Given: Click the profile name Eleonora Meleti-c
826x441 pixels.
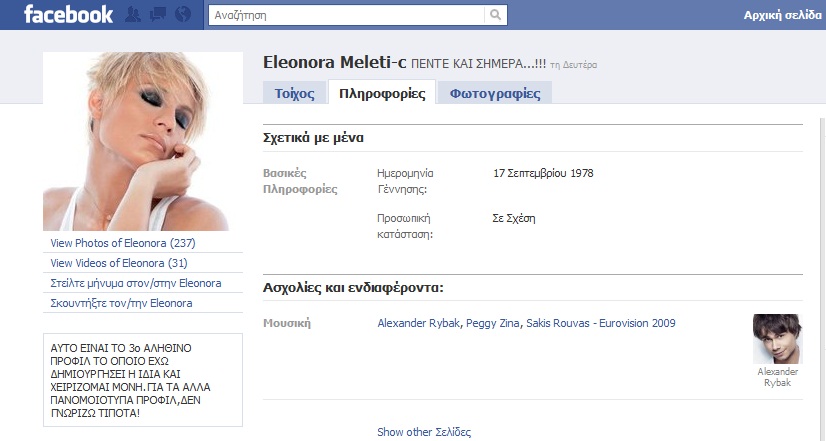Looking at the screenshot, I should pyautogui.click(x=335, y=62).
